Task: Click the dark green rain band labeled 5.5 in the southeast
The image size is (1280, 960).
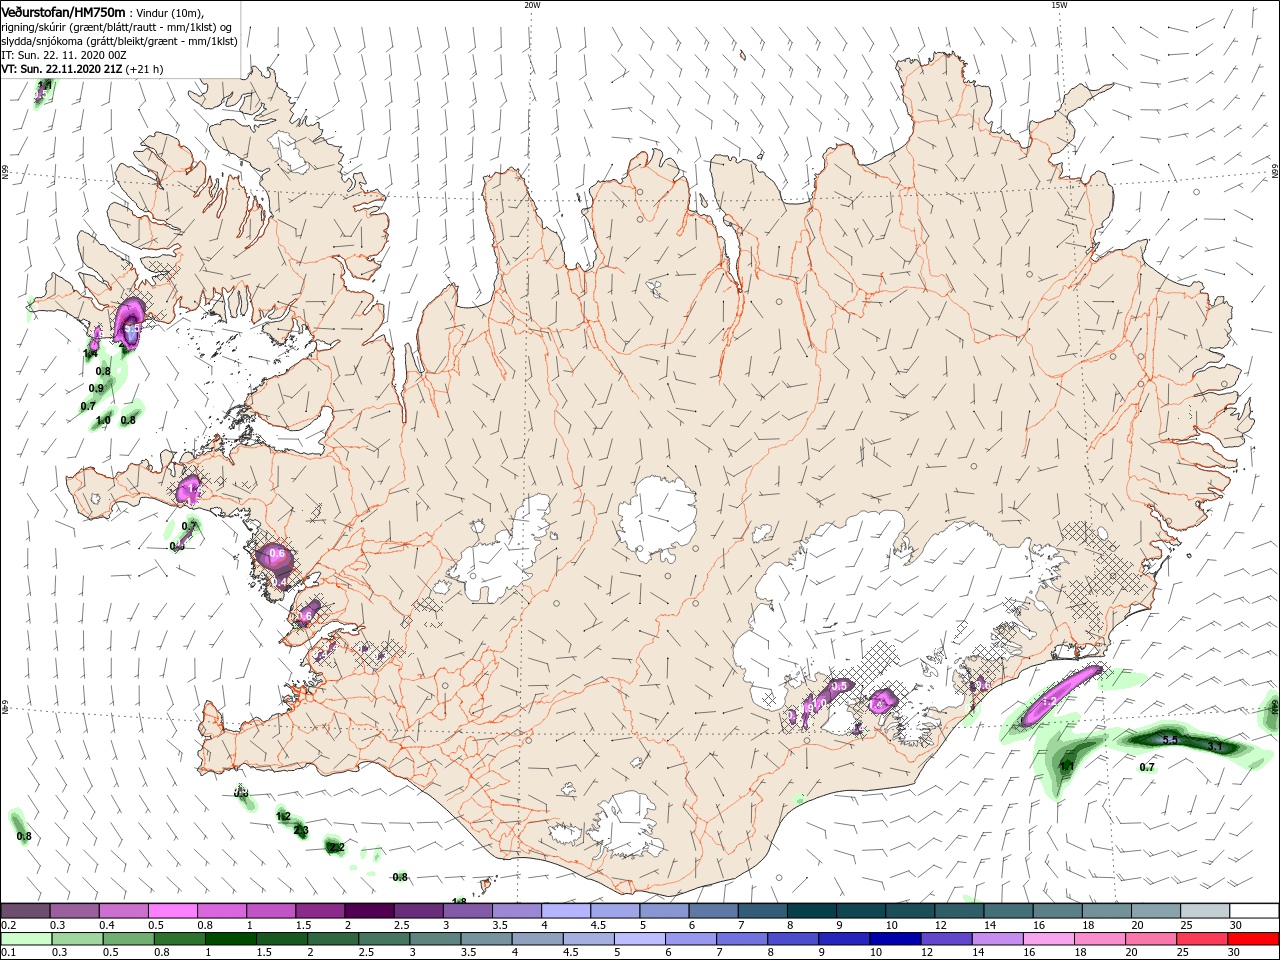Action: point(1180,741)
